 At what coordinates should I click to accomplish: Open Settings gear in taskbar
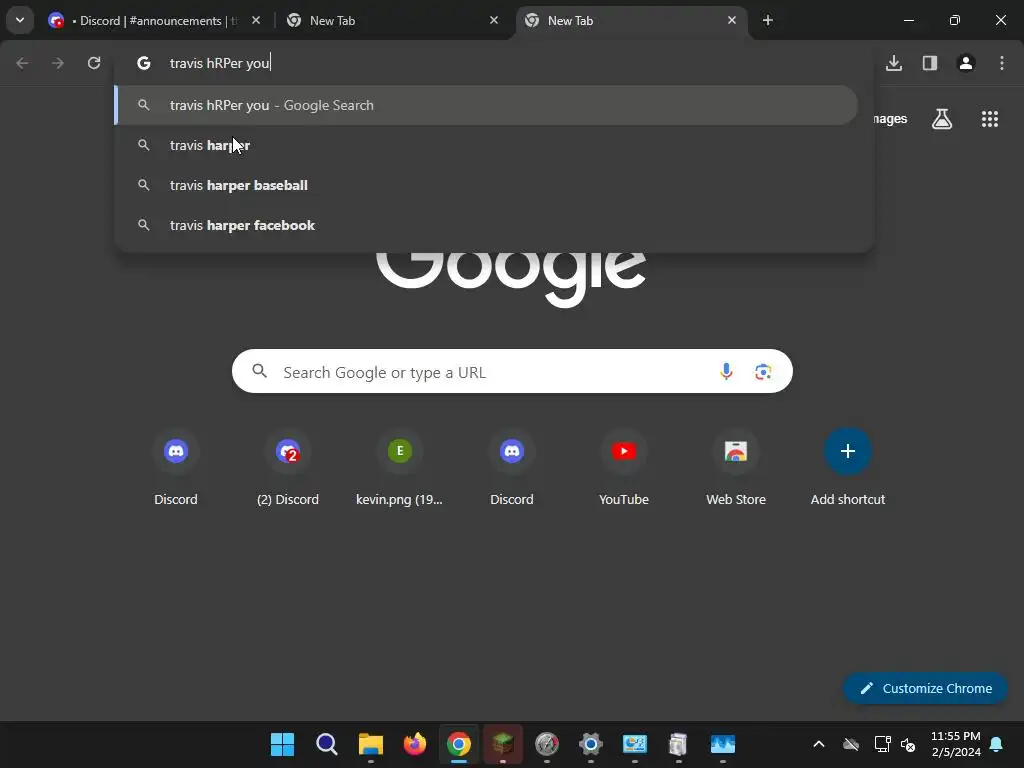(590, 744)
